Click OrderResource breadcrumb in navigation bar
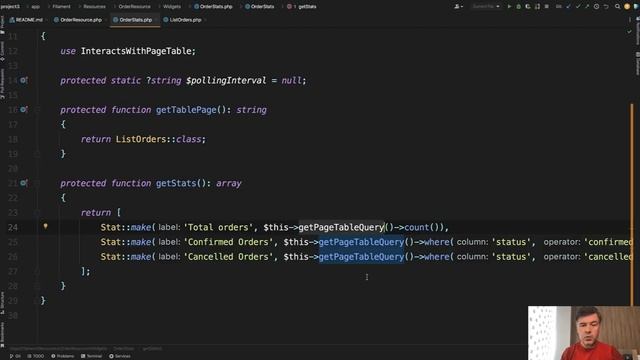The width and height of the screenshot is (640, 360). point(134,7)
